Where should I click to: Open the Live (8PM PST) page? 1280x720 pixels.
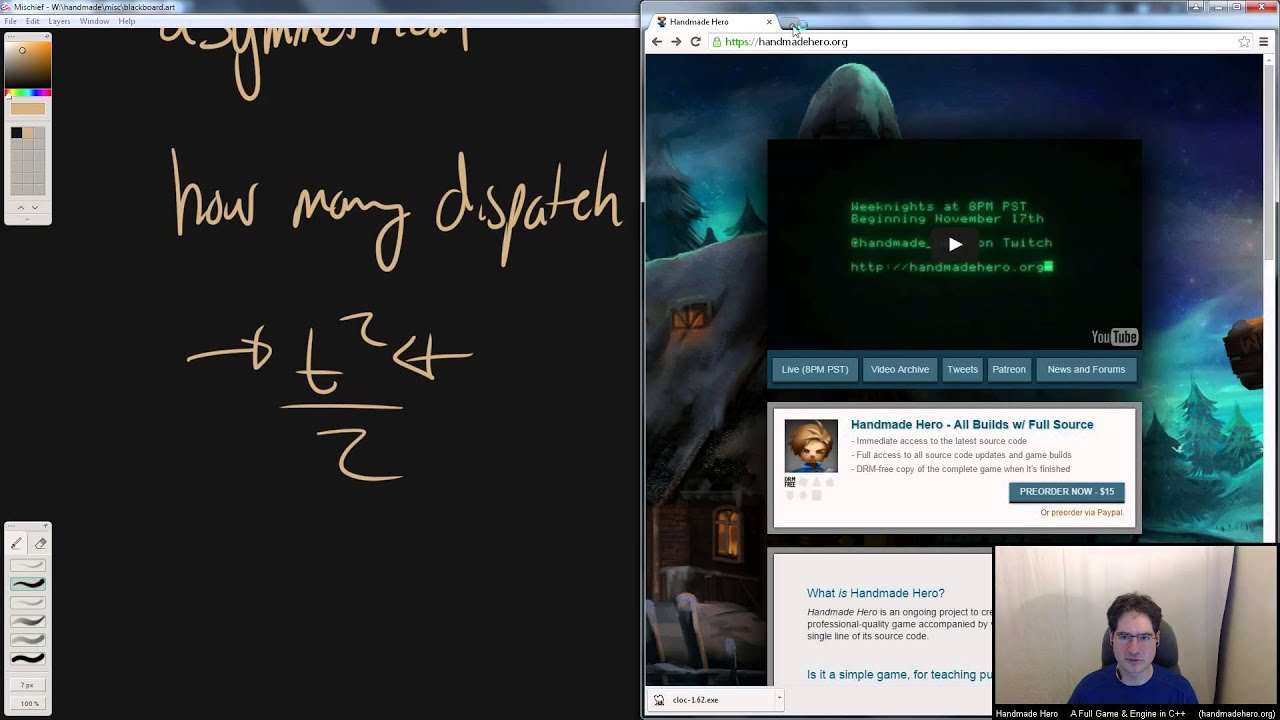pyautogui.click(x=815, y=370)
